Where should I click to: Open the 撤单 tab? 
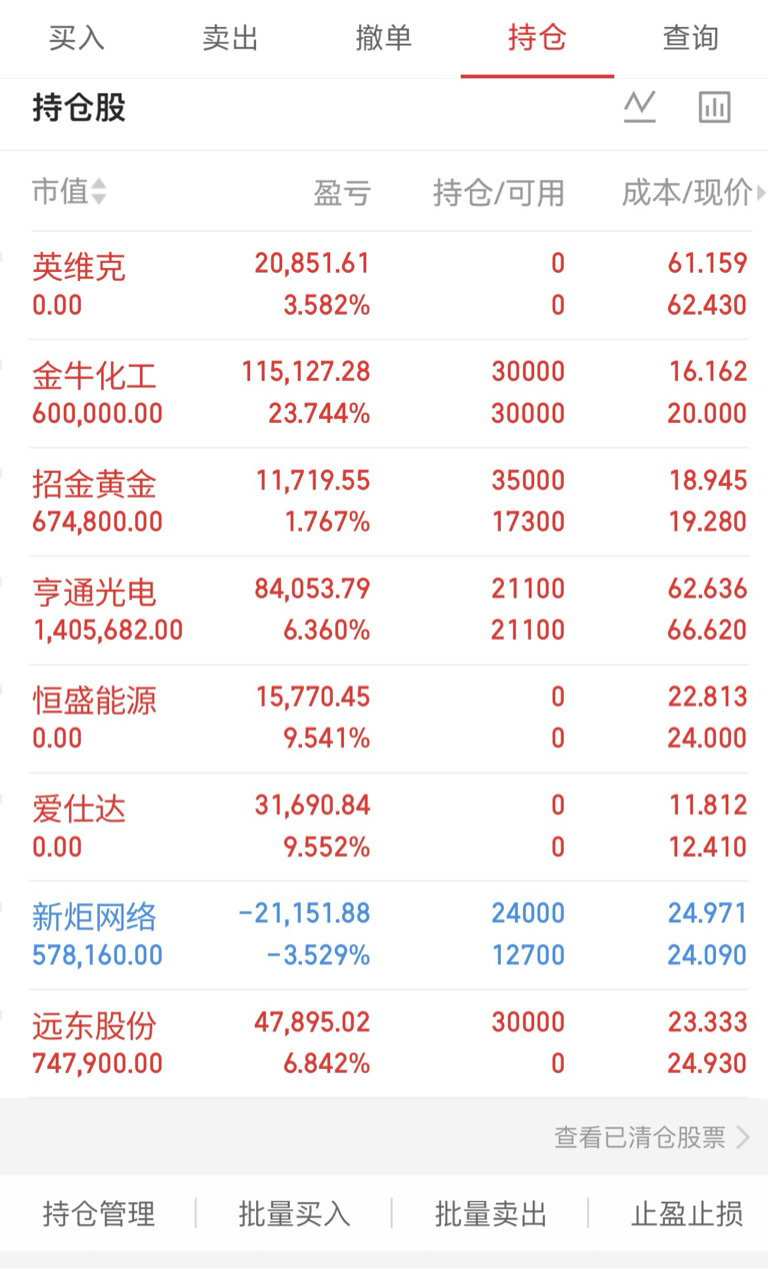[x=384, y=39]
